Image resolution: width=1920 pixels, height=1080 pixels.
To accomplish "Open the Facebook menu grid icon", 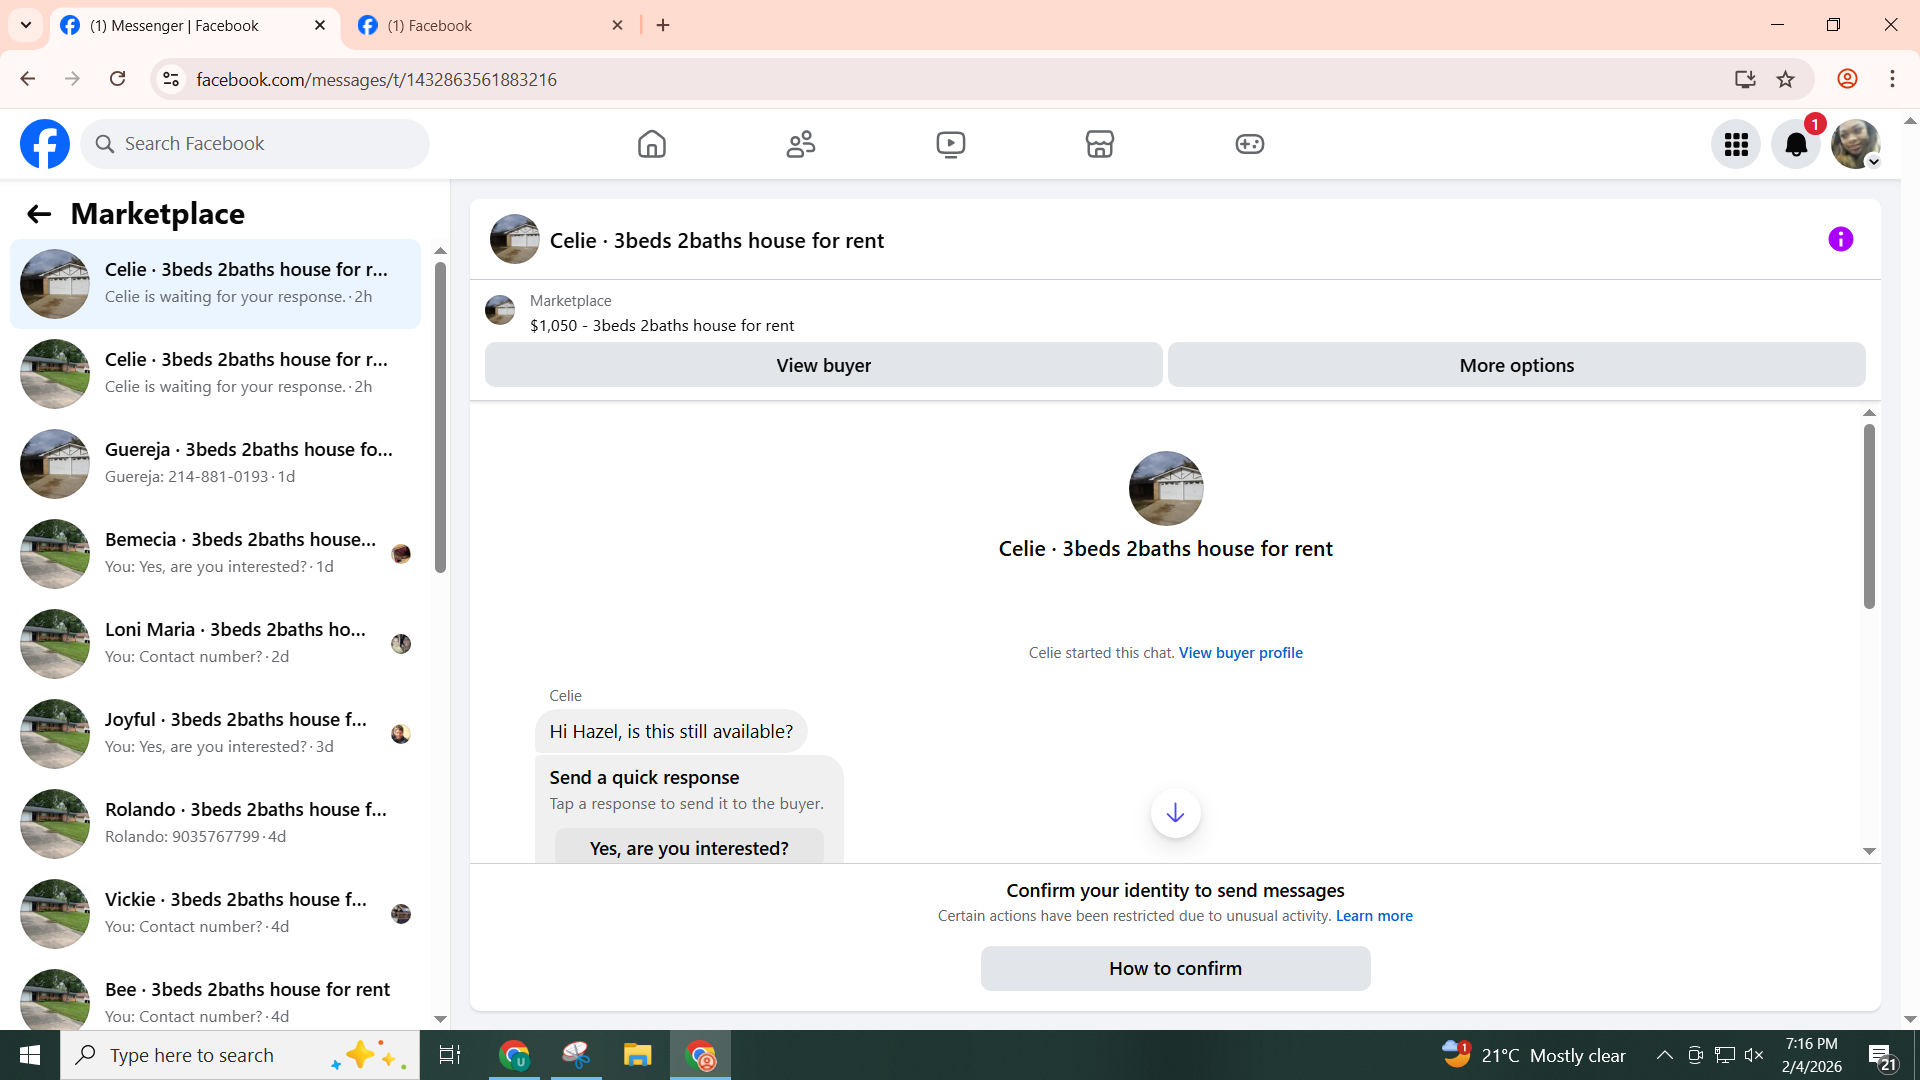I will [1735, 145].
